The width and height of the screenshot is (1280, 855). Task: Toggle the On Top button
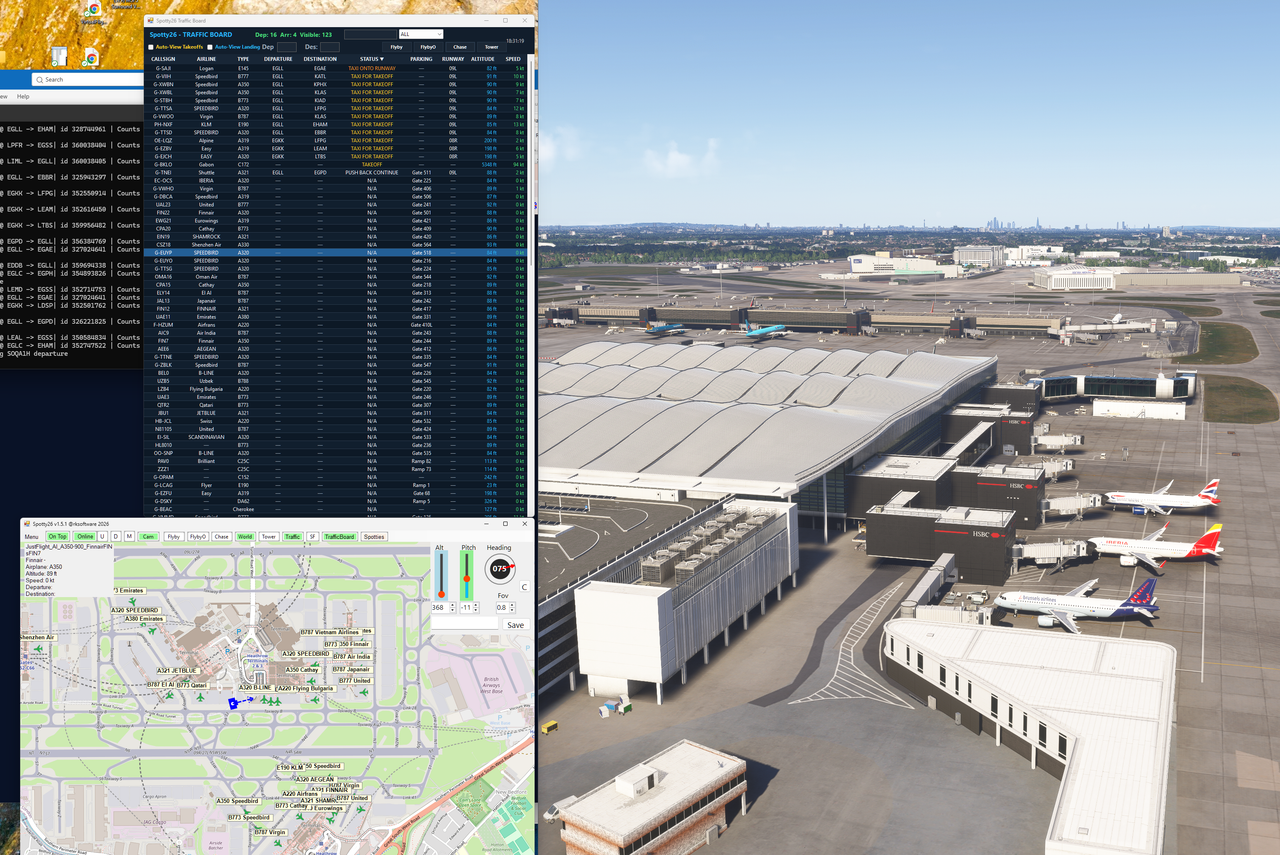(57, 537)
